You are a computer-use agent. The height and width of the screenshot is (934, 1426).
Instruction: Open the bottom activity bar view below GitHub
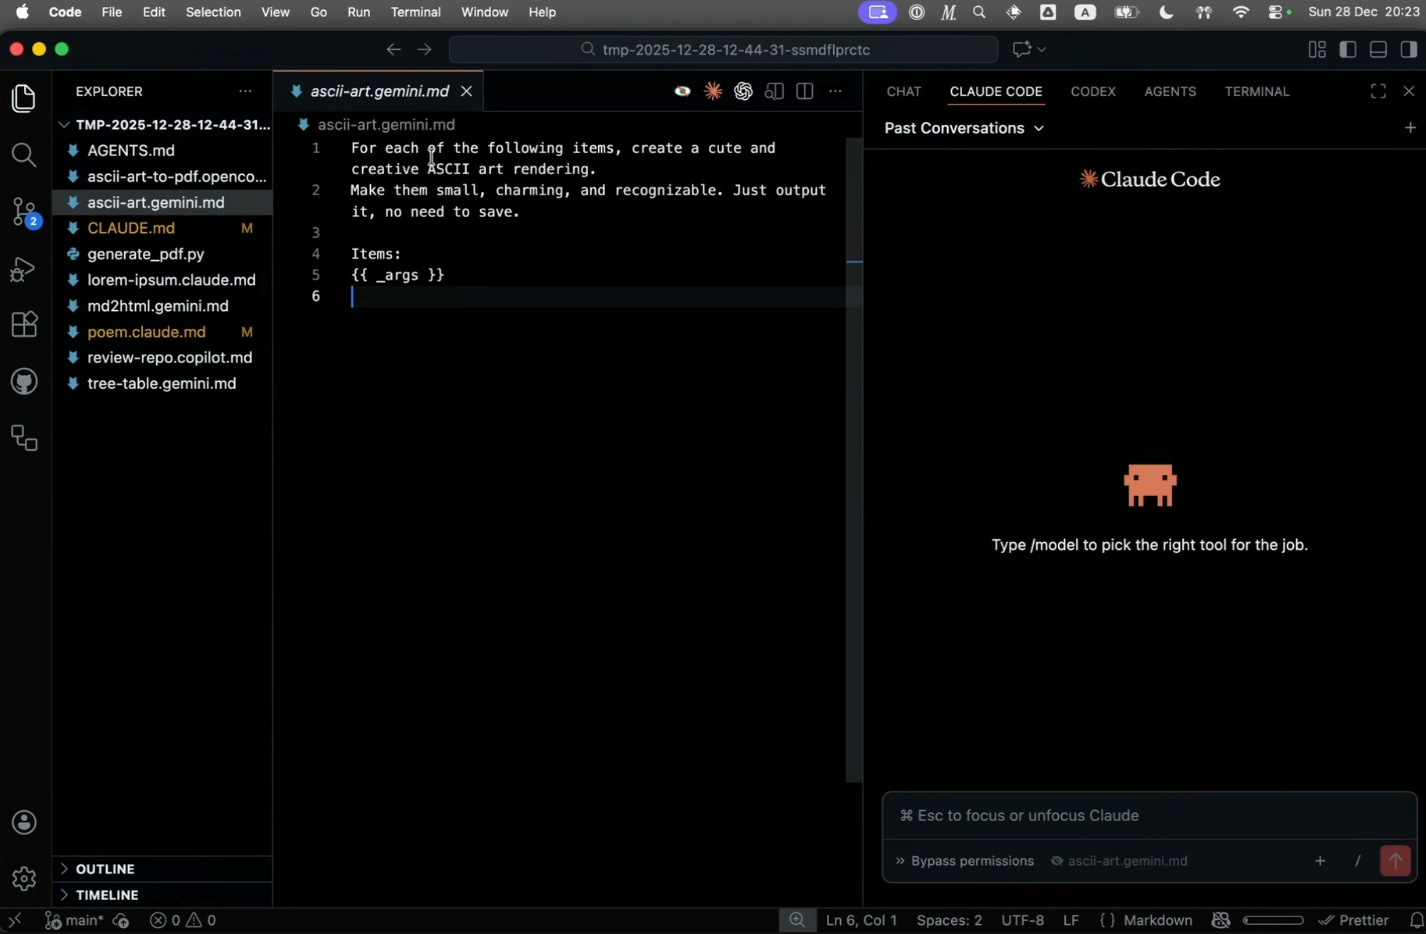pos(24,438)
